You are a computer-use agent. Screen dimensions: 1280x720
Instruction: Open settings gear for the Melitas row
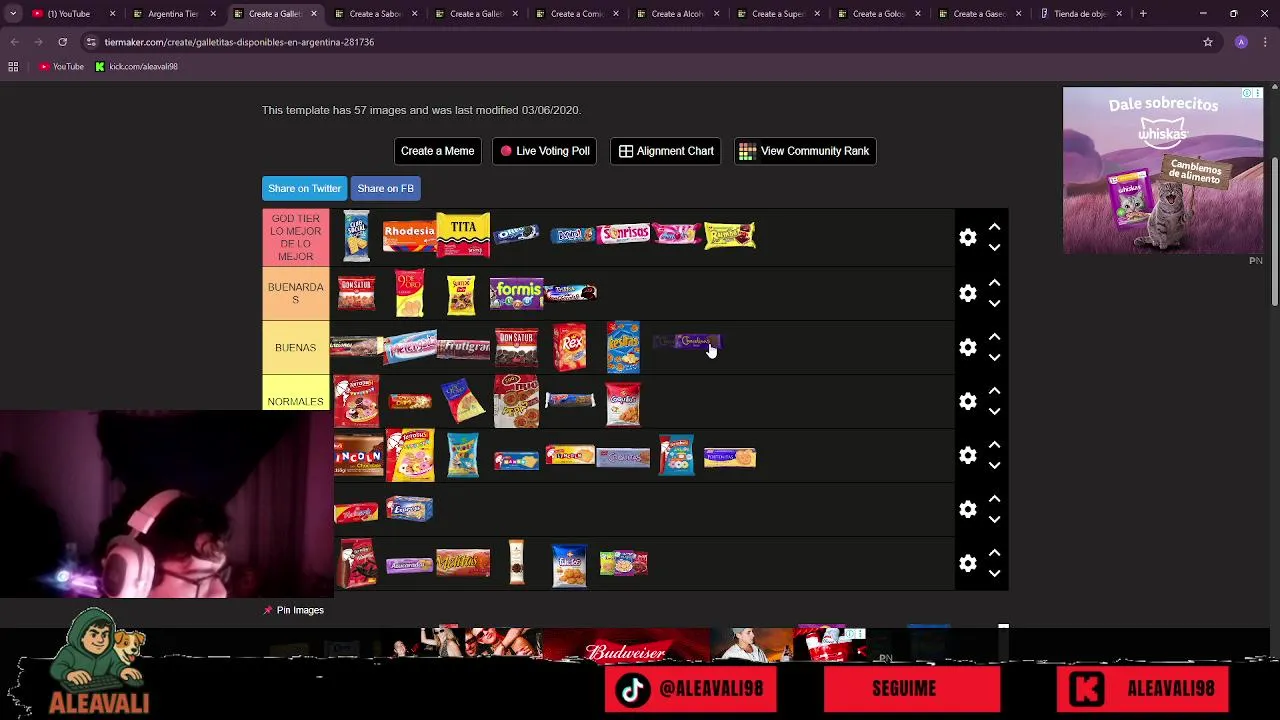click(967, 564)
